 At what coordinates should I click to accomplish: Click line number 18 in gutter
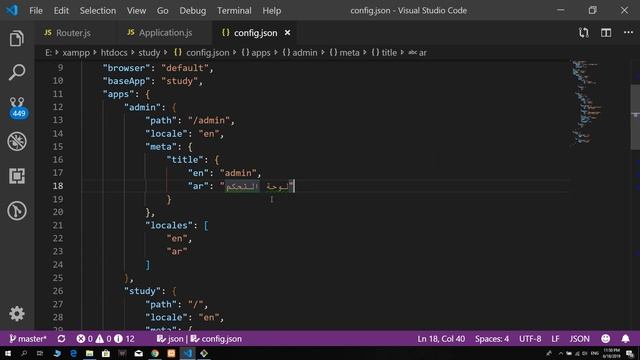tap(58, 186)
